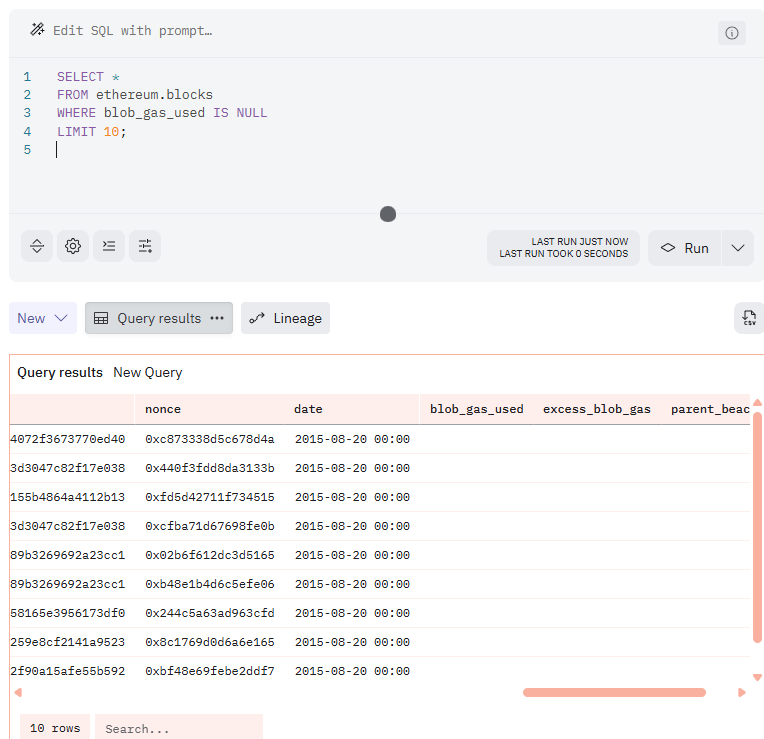Viewport: 764px width, 739px height.
Task: Click the date cell in 0xbf48e69febe2ddf7 row
Action: [x=352, y=671]
